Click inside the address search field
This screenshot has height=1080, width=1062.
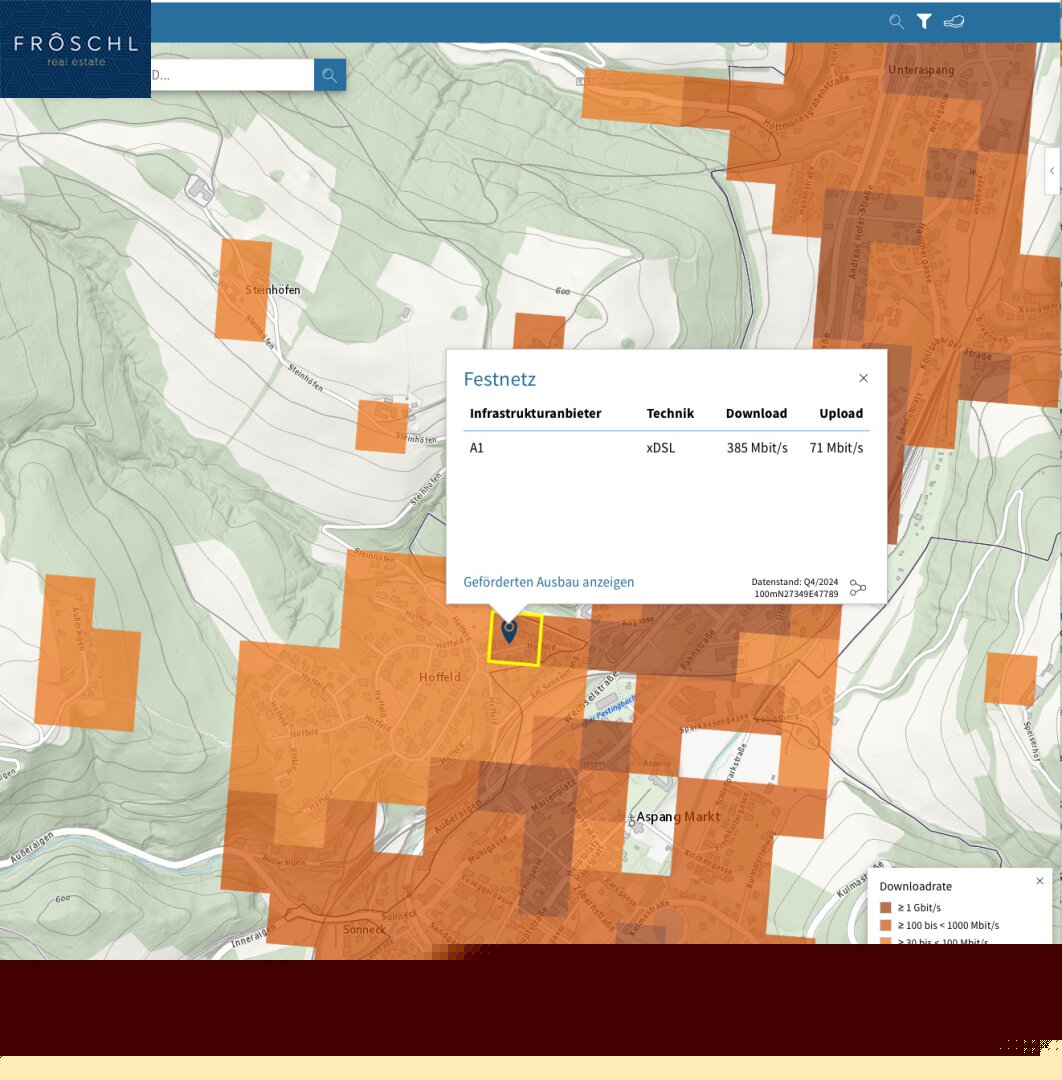(x=230, y=75)
